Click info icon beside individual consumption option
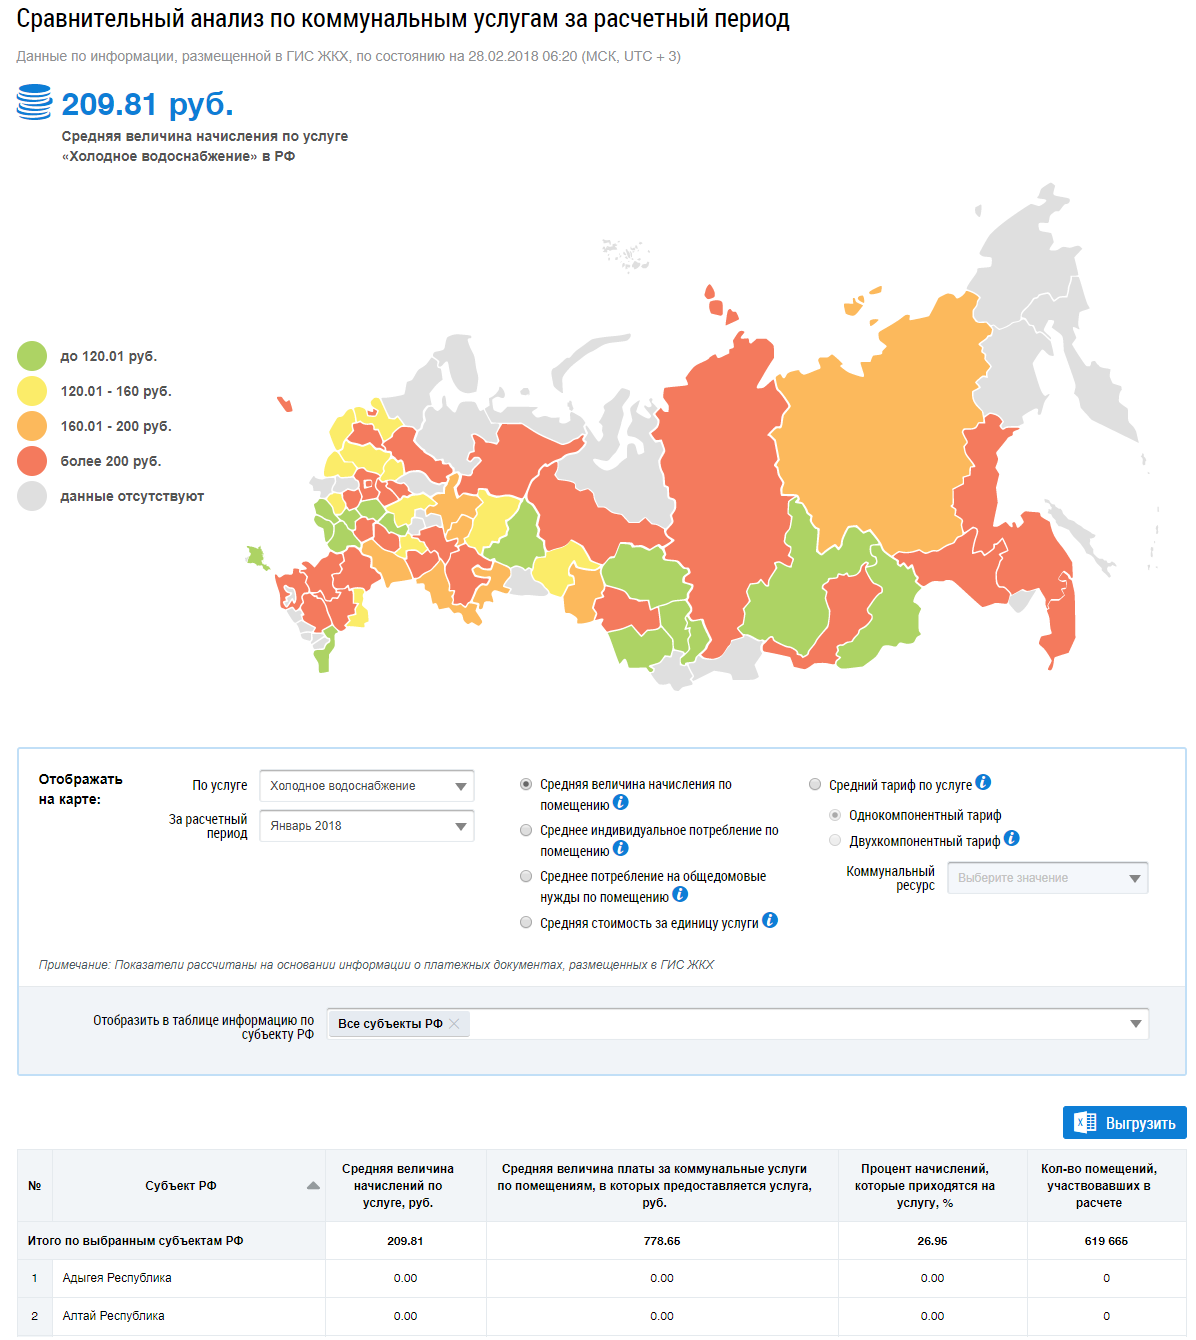The image size is (1196, 1340). tap(620, 849)
